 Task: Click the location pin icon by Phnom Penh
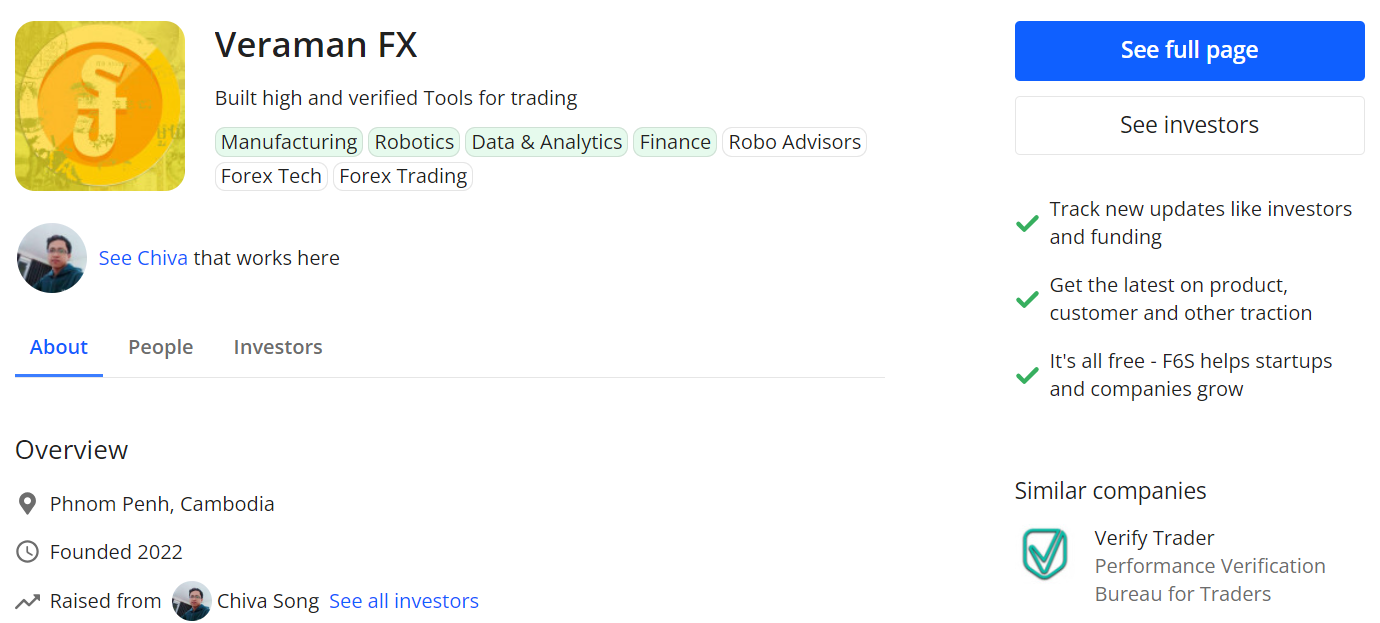pyautogui.click(x=28, y=504)
